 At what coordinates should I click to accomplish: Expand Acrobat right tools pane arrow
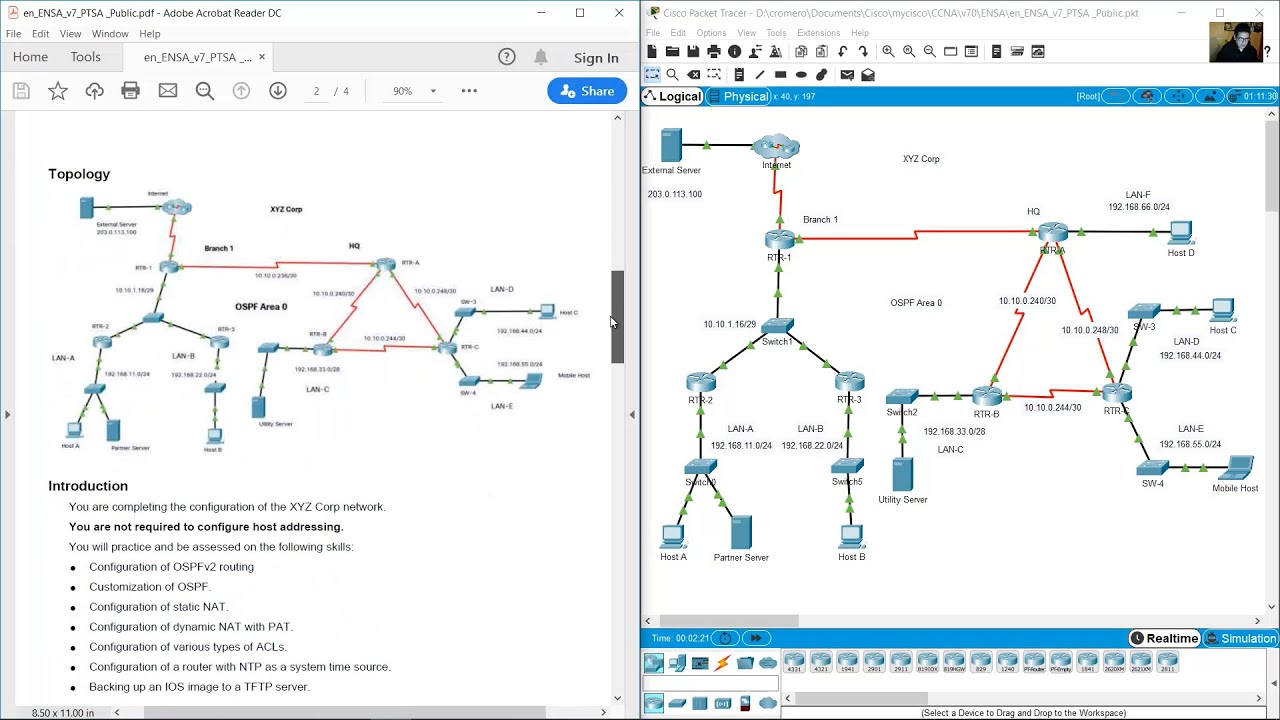point(632,414)
